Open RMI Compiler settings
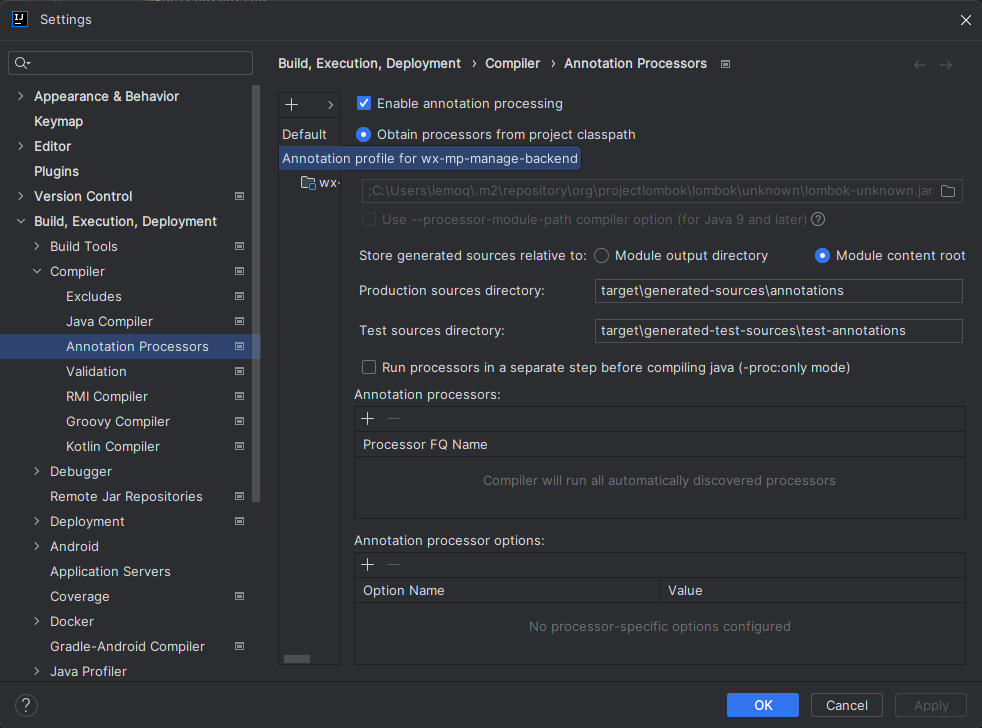This screenshot has width=982, height=728. [x=106, y=397]
